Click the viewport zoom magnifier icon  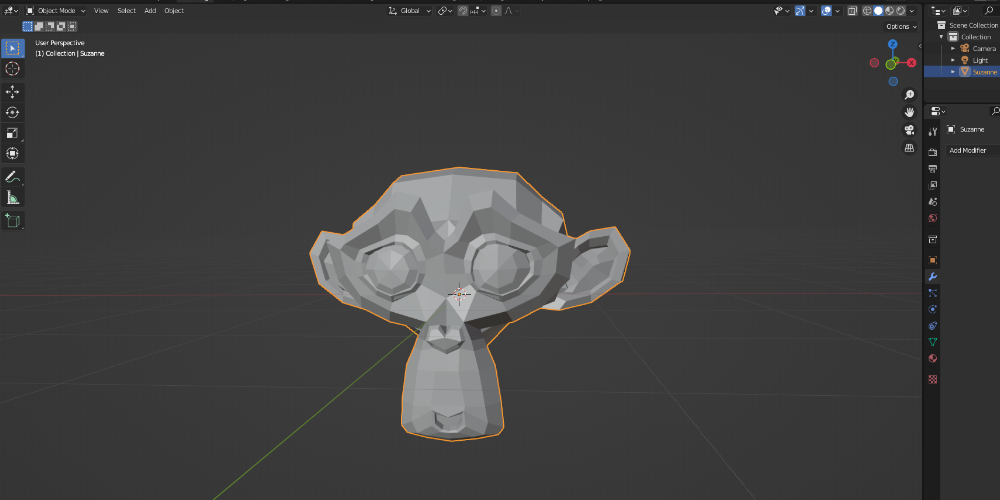(909, 95)
